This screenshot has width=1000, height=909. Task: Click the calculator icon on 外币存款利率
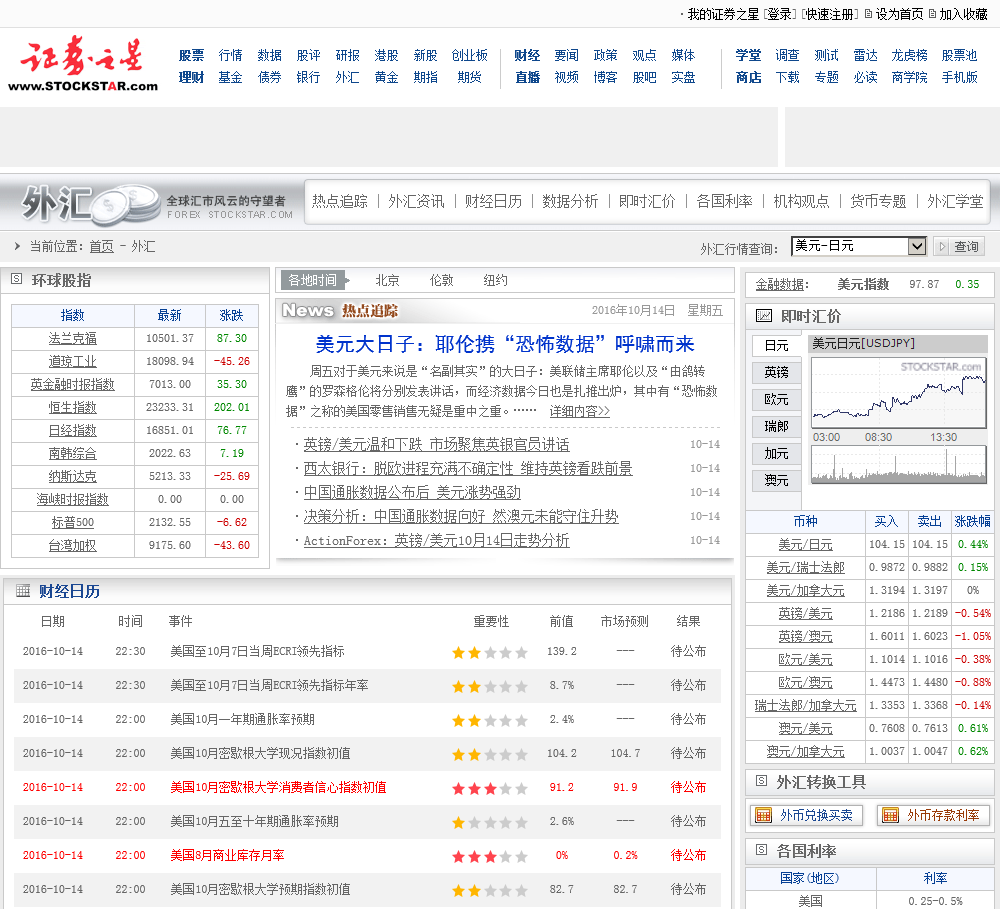click(x=889, y=815)
